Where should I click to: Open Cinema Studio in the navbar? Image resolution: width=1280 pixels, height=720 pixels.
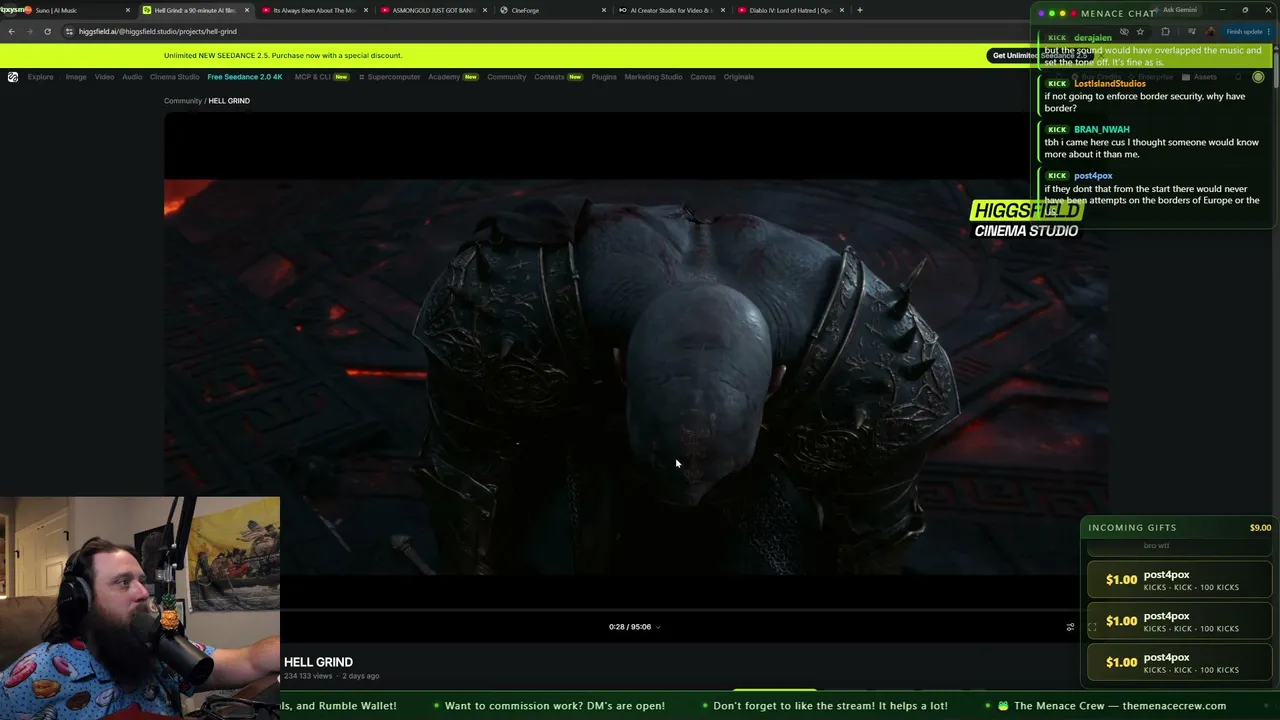point(174,77)
